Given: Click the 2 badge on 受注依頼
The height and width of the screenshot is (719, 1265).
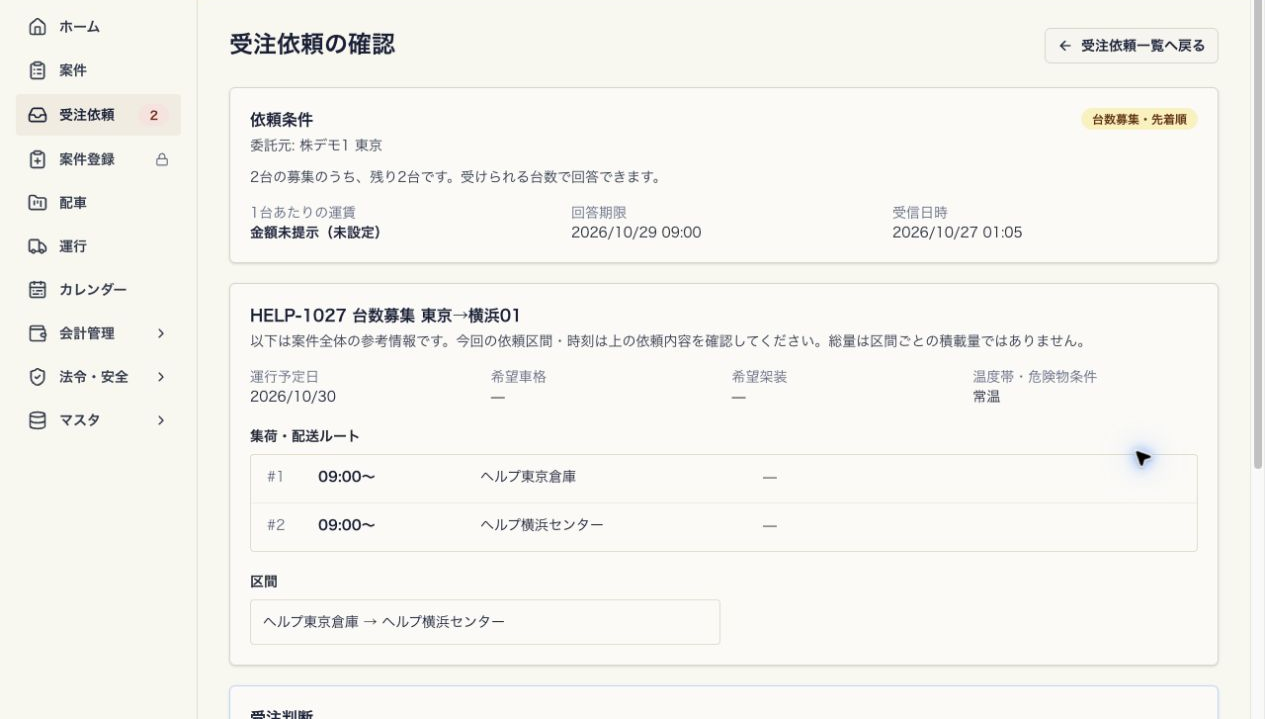Looking at the screenshot, I should (154, 115).
